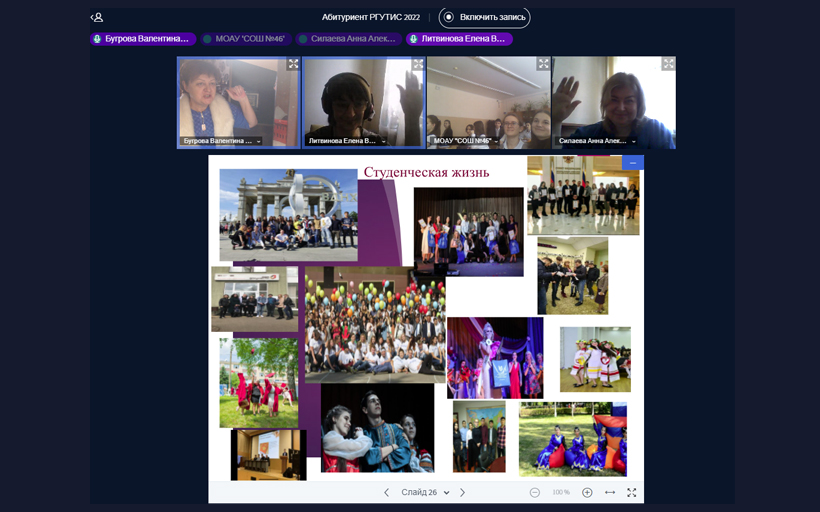
Task: Expand Бутрова Валентина video to fullscreen
Action: click(293, 64)
